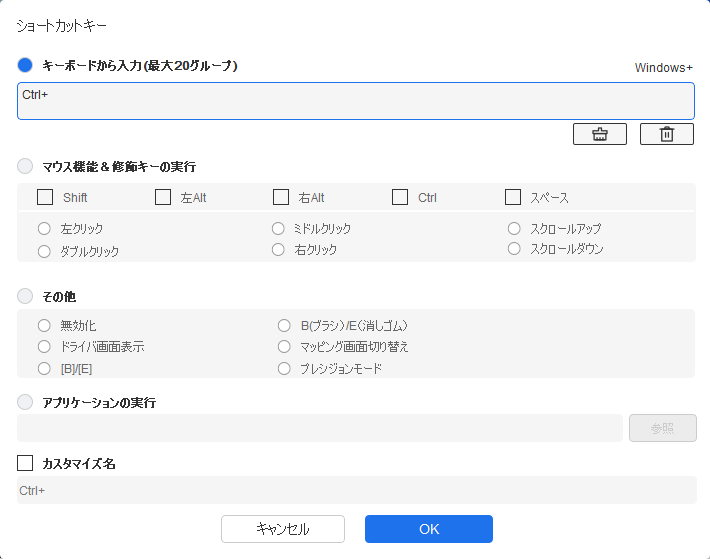Tick the 右Alt checkbox
Screen dimensions: 710x559
(281, 197)
